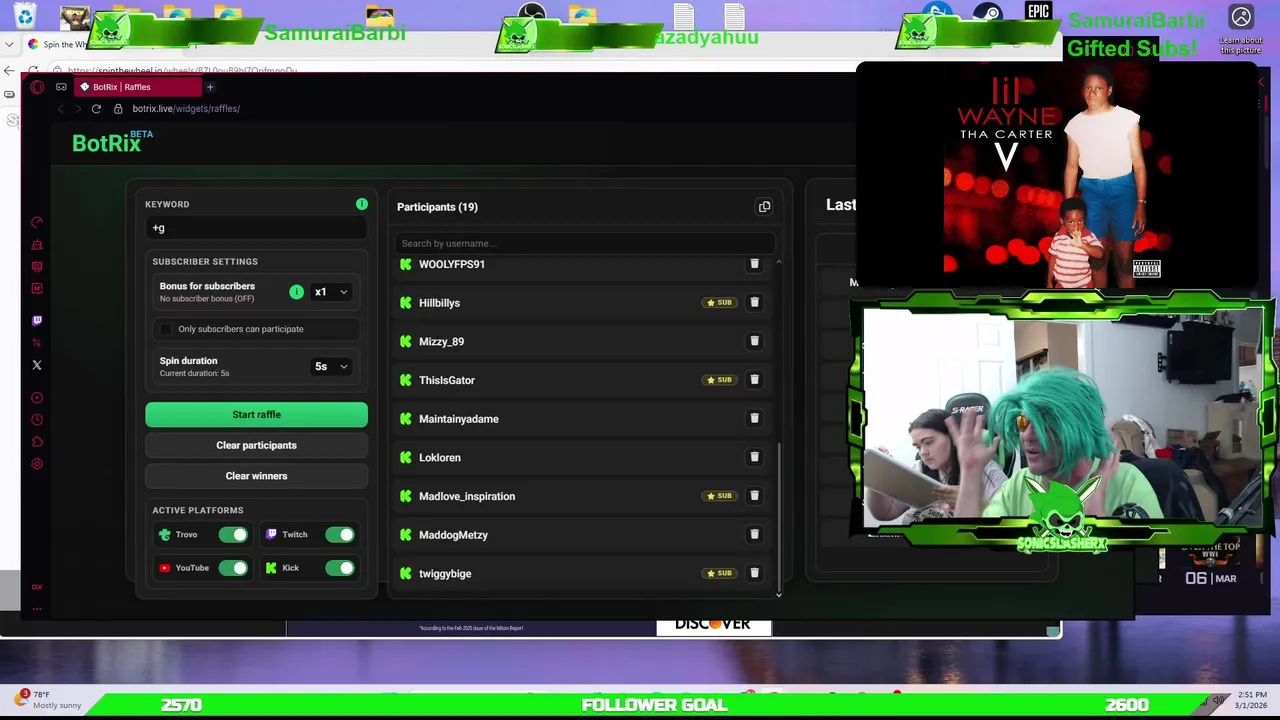
Task: Disable the Twitch platform switch
Action: (340, 535)
